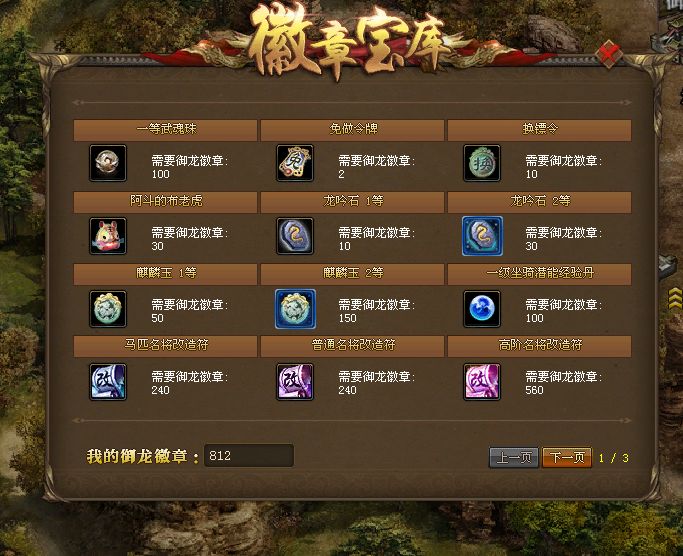
Task: Click the 免做令牌 token icon
Action: tap(295, 163)
